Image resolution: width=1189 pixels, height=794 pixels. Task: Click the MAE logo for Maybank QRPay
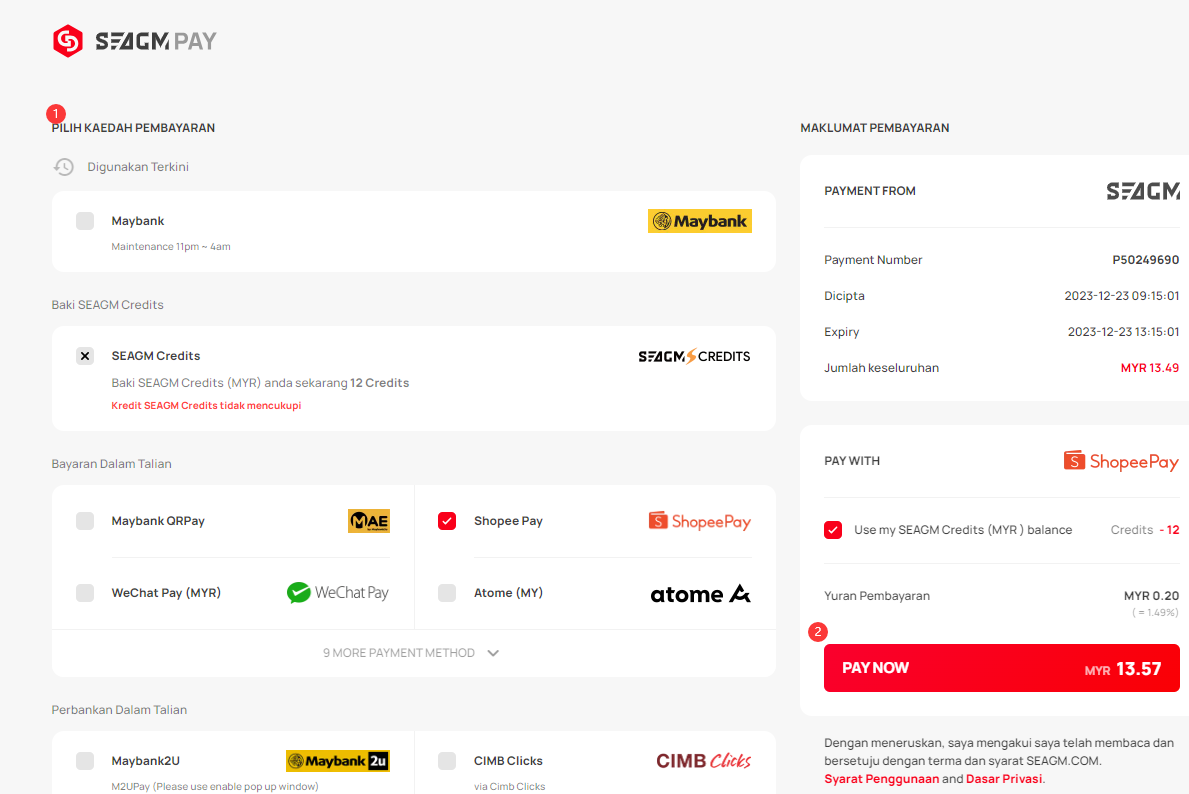click(x=369, y=521)
